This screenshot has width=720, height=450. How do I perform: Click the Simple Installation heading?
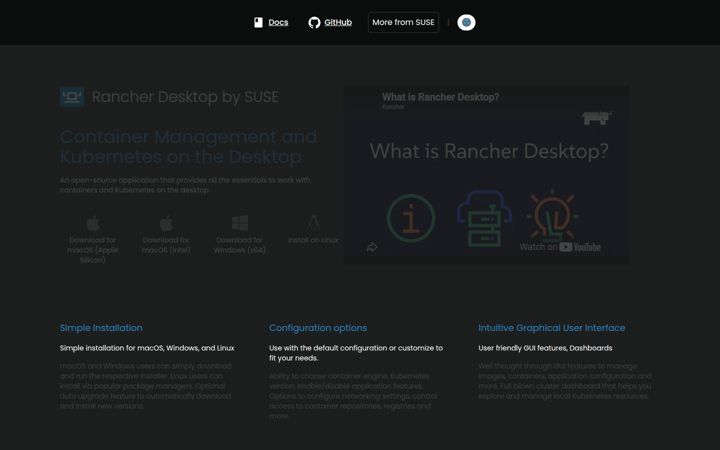[x=101, y=328]
